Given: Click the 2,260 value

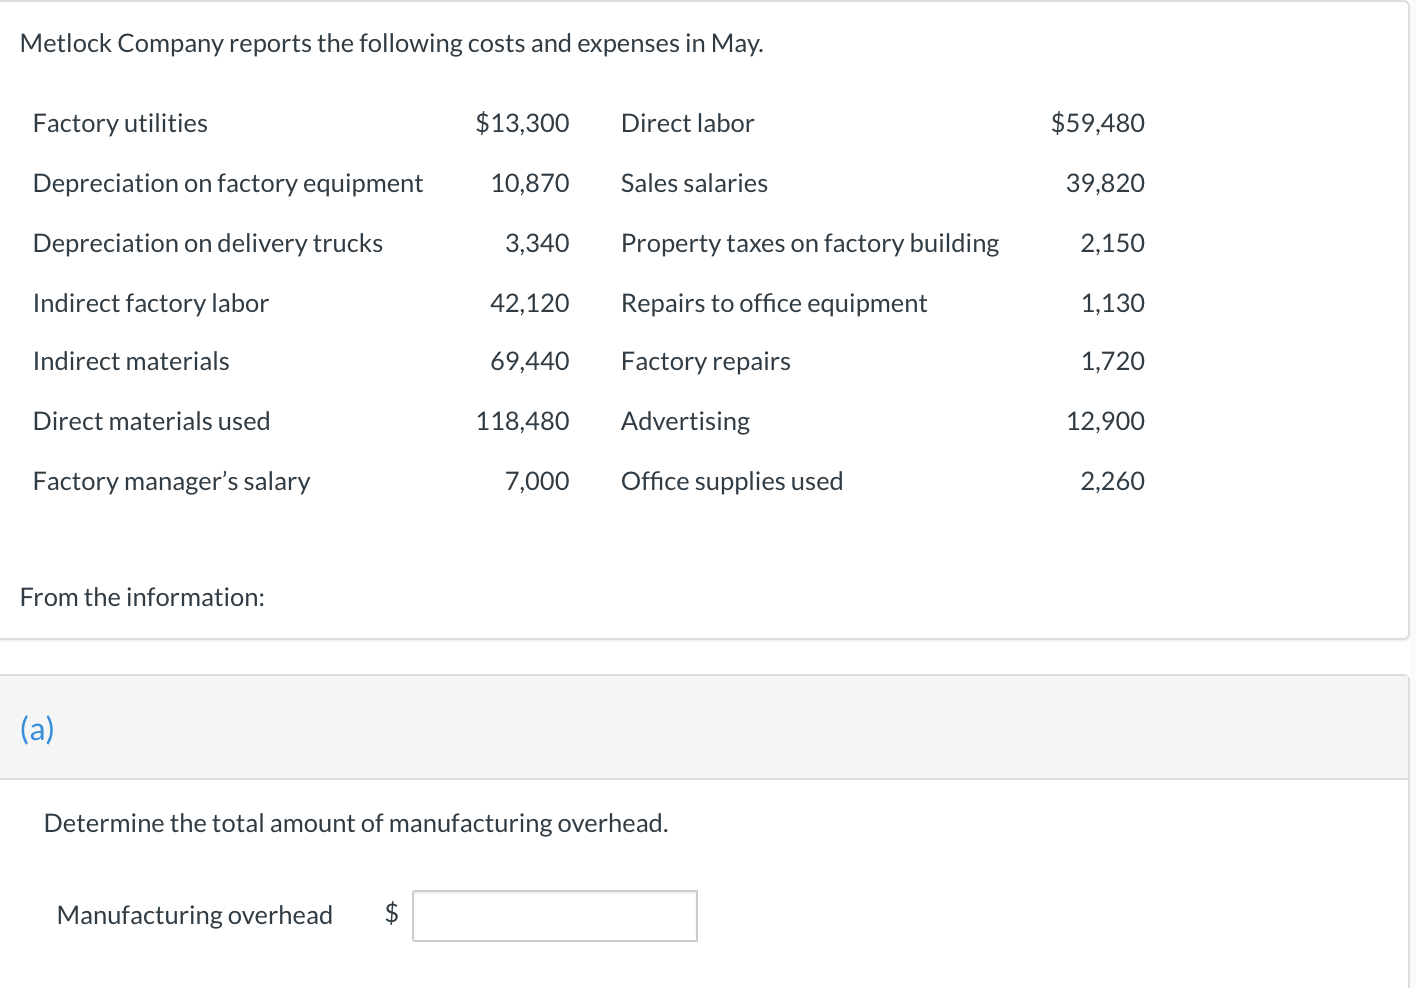Looking at the screenshot, I should pos(1113,481).
